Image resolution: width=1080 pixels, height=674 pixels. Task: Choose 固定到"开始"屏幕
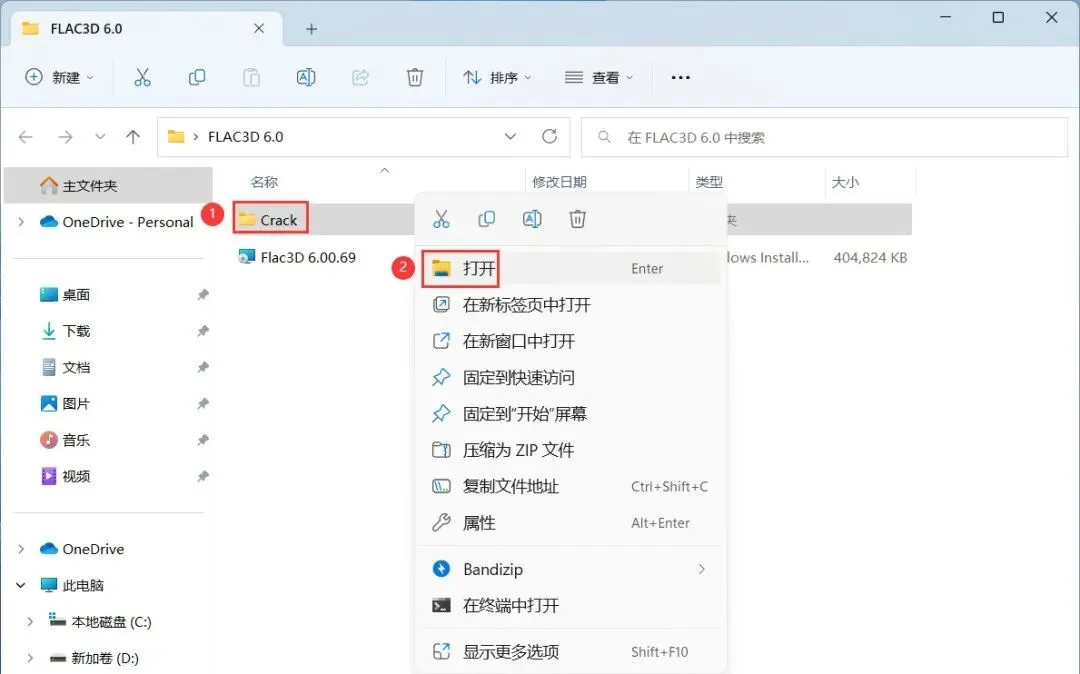[x=571, y=414]
